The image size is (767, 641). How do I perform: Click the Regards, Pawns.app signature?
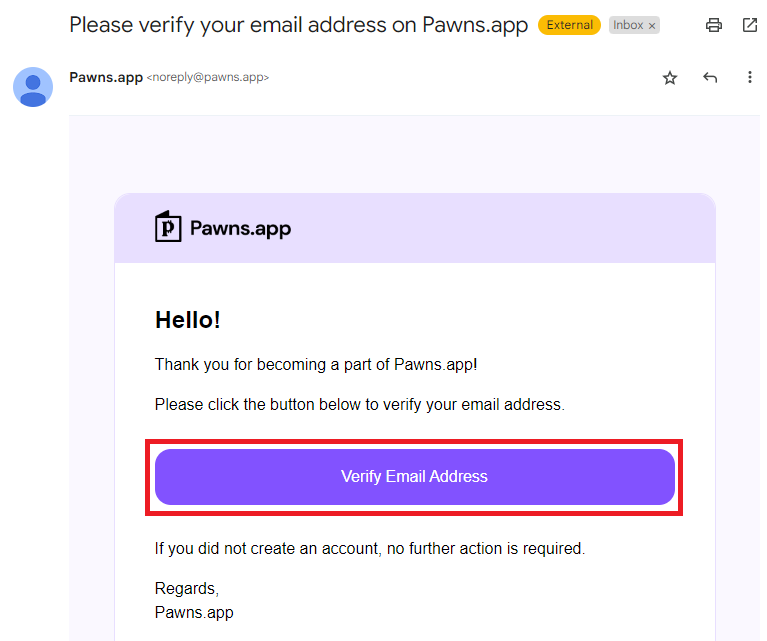click(x=194, y=600)
